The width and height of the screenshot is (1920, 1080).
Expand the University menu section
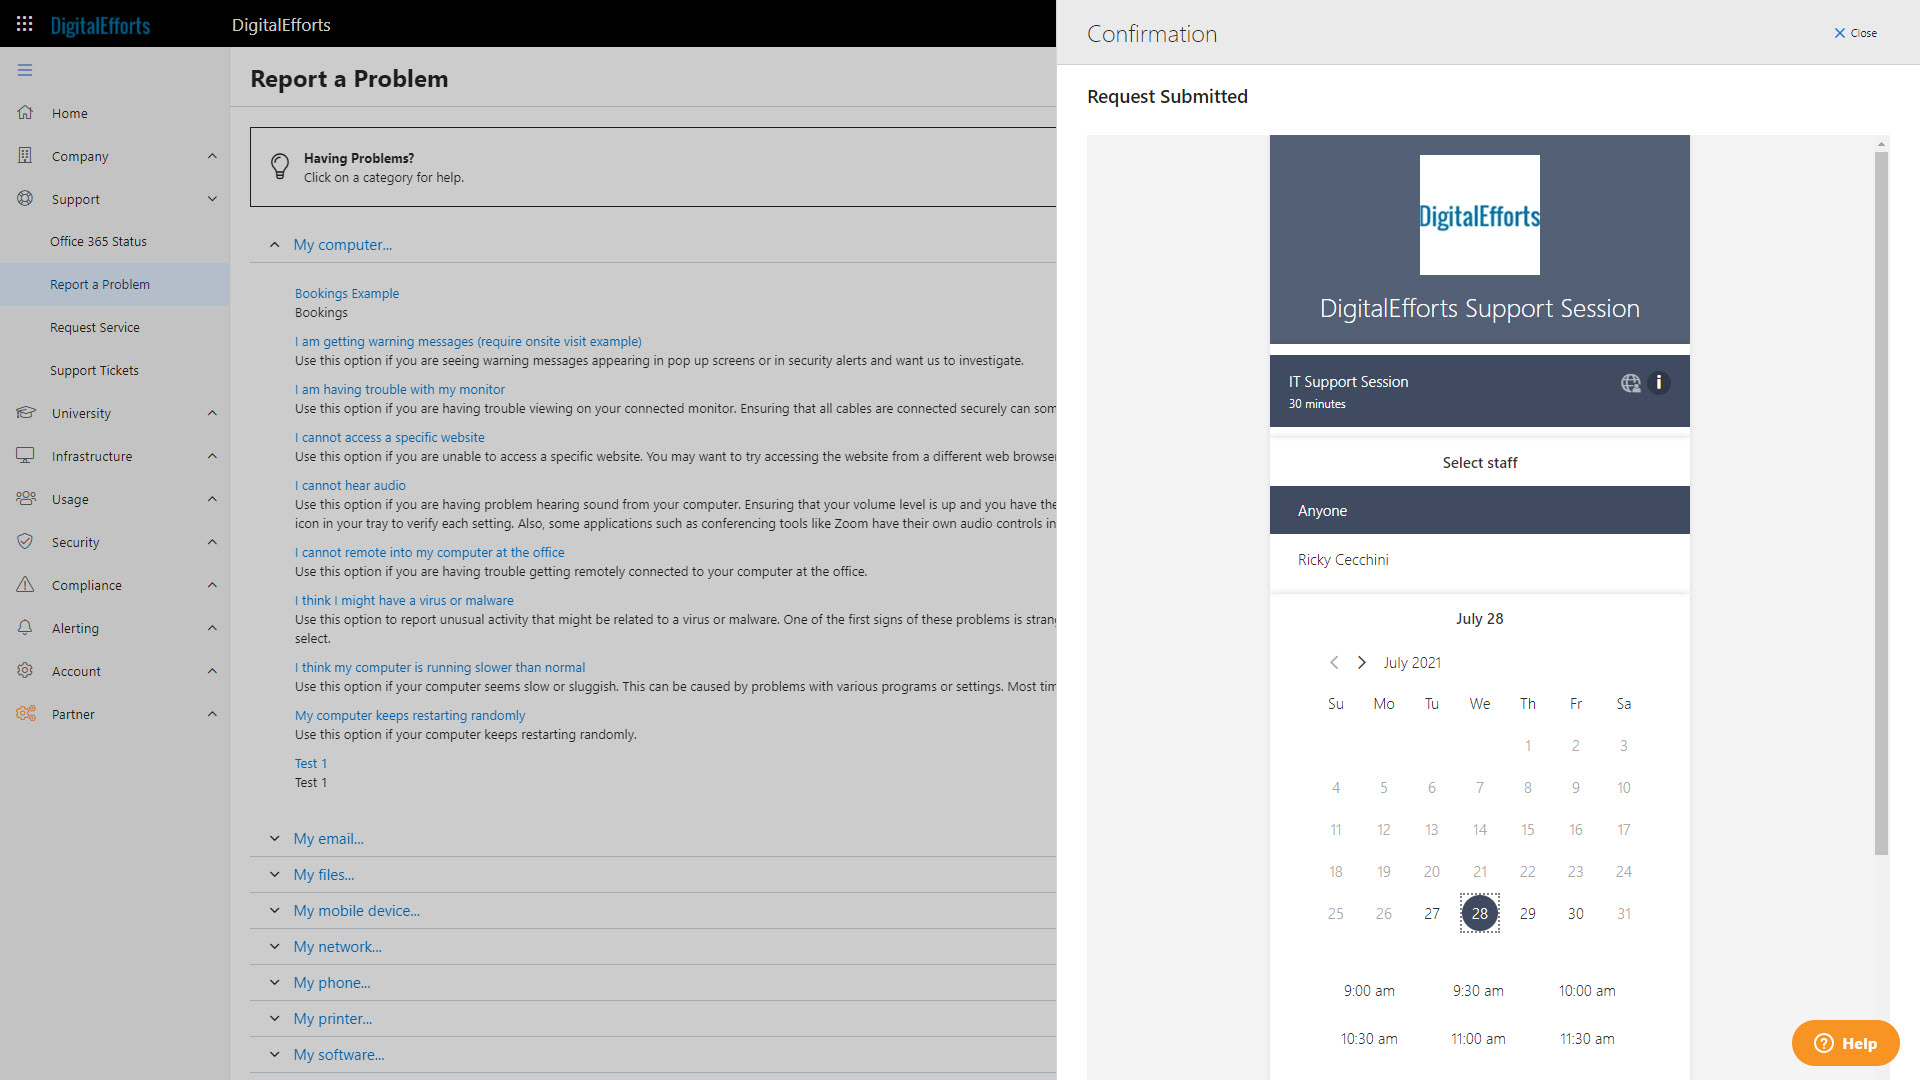(212, 413)
